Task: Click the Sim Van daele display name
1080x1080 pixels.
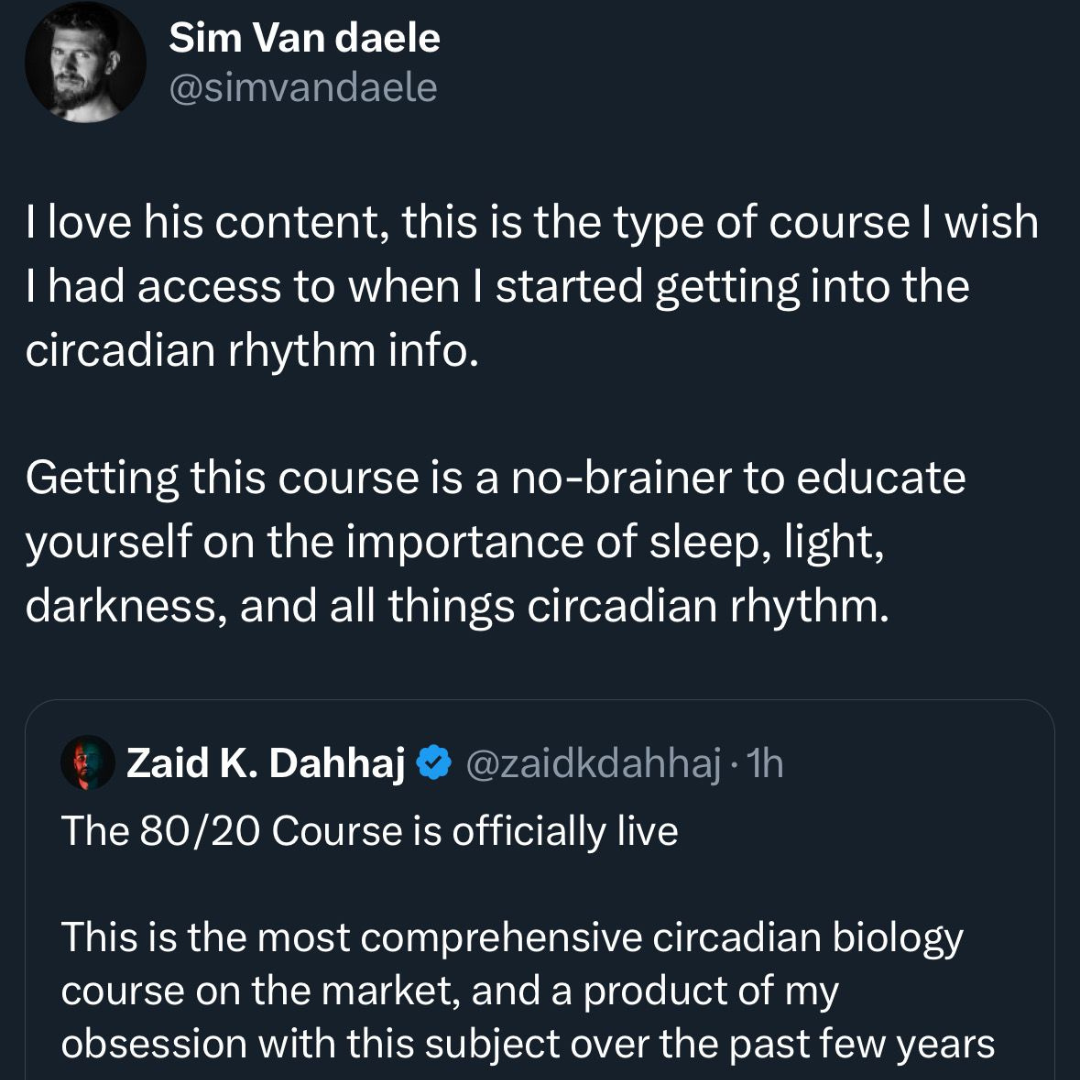Action: click(x=304, y=39)
